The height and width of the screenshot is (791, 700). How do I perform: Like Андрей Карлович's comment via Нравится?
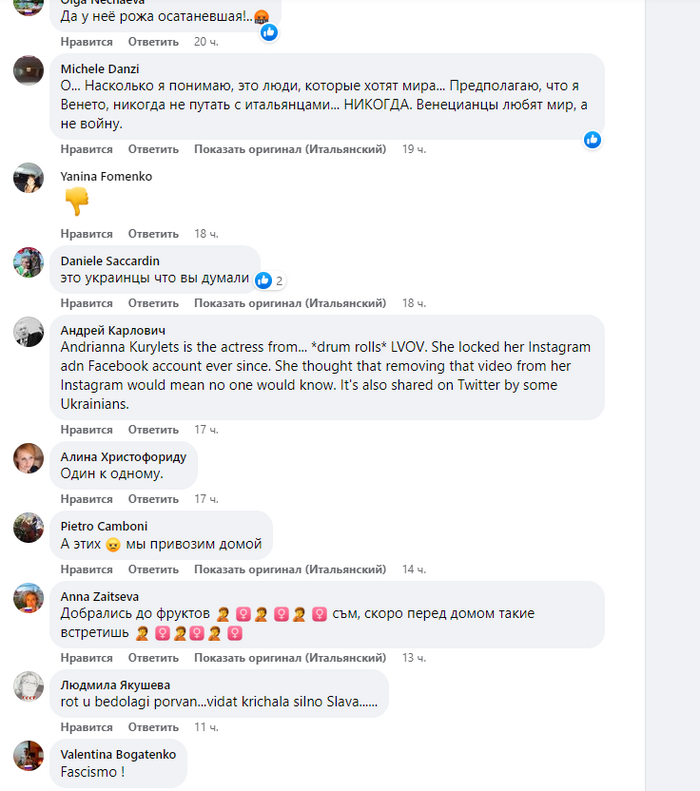click(x=86, y=429)
